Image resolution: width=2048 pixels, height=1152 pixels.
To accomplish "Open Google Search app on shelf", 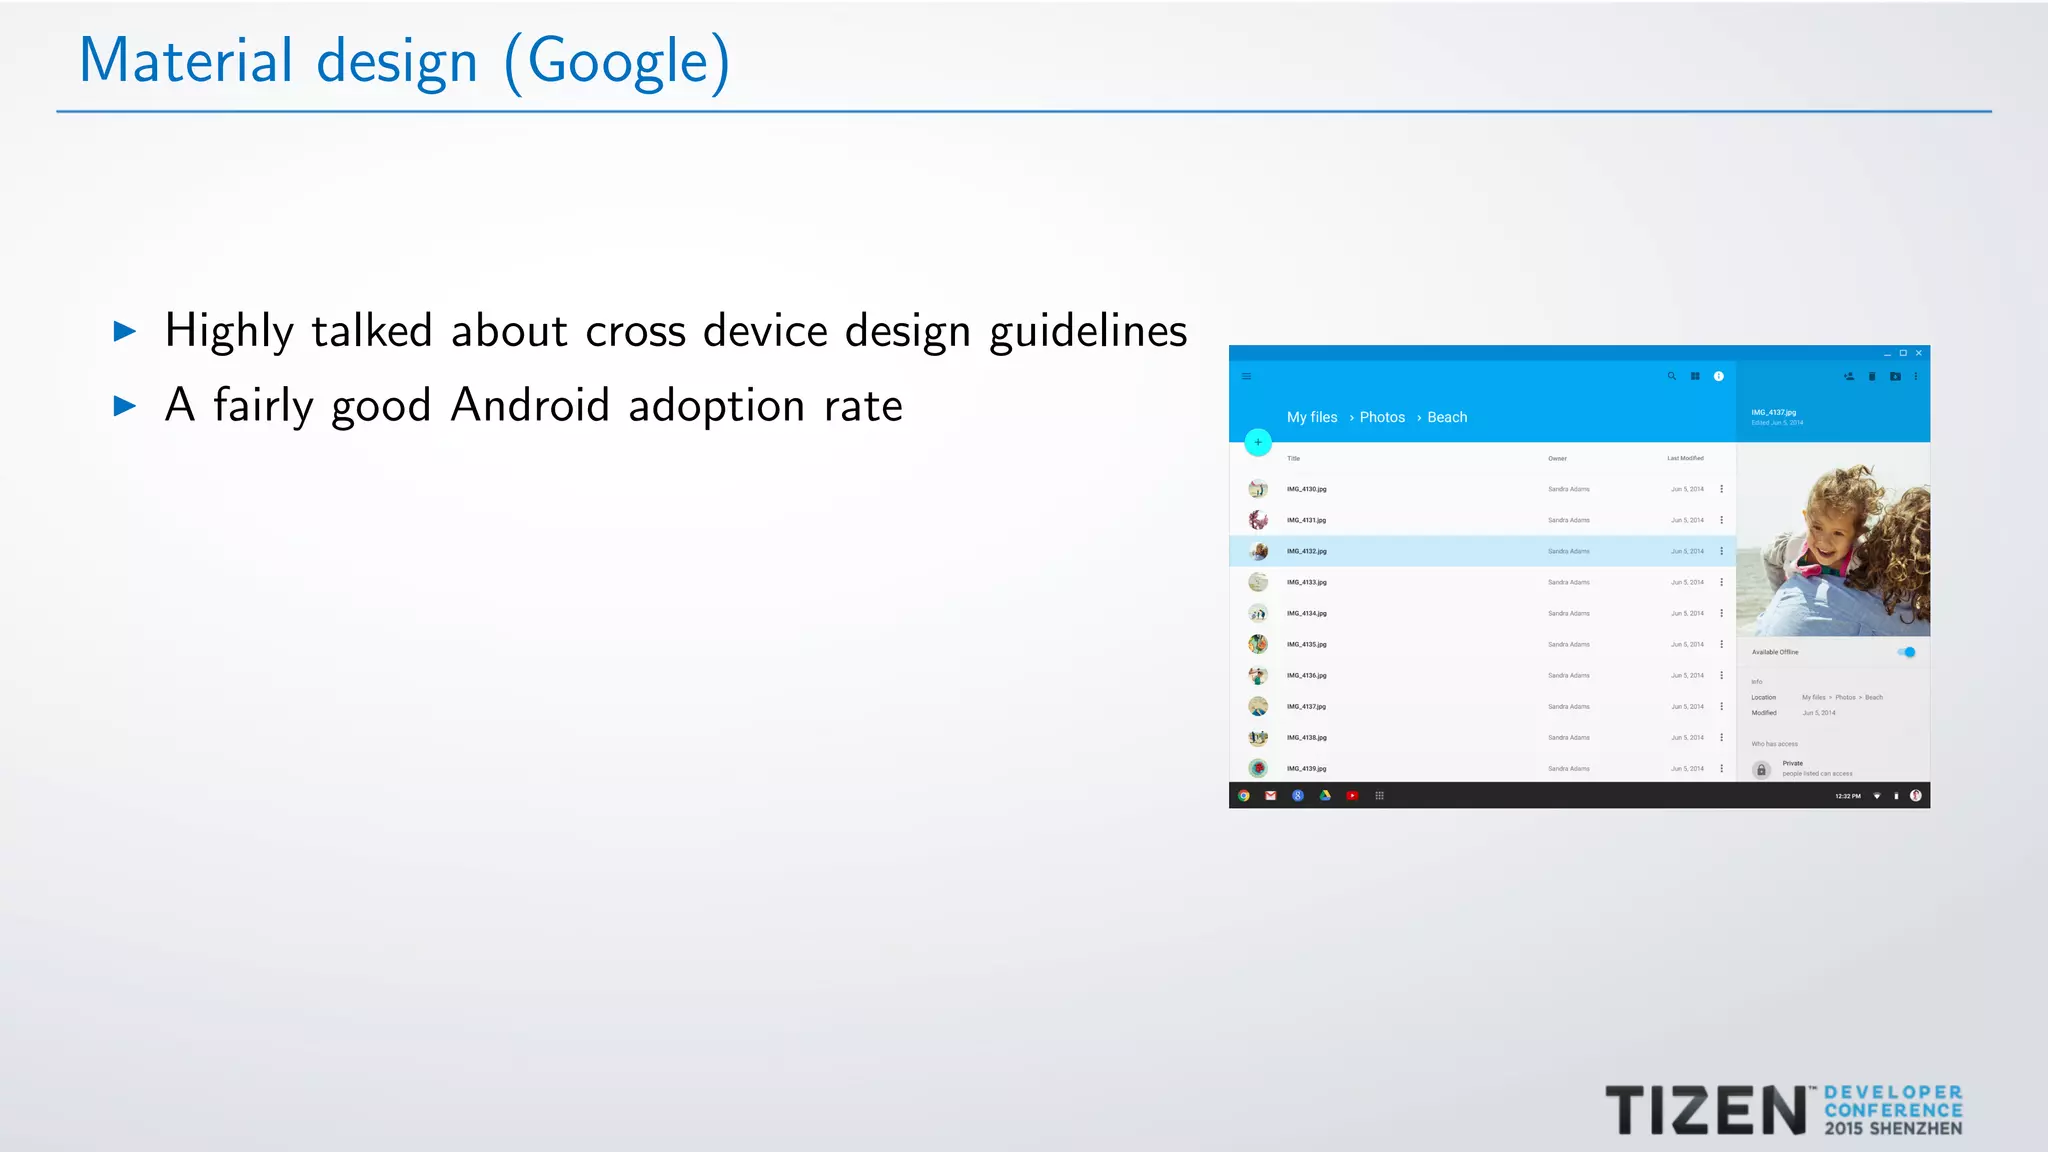I will coord(1298,796).
